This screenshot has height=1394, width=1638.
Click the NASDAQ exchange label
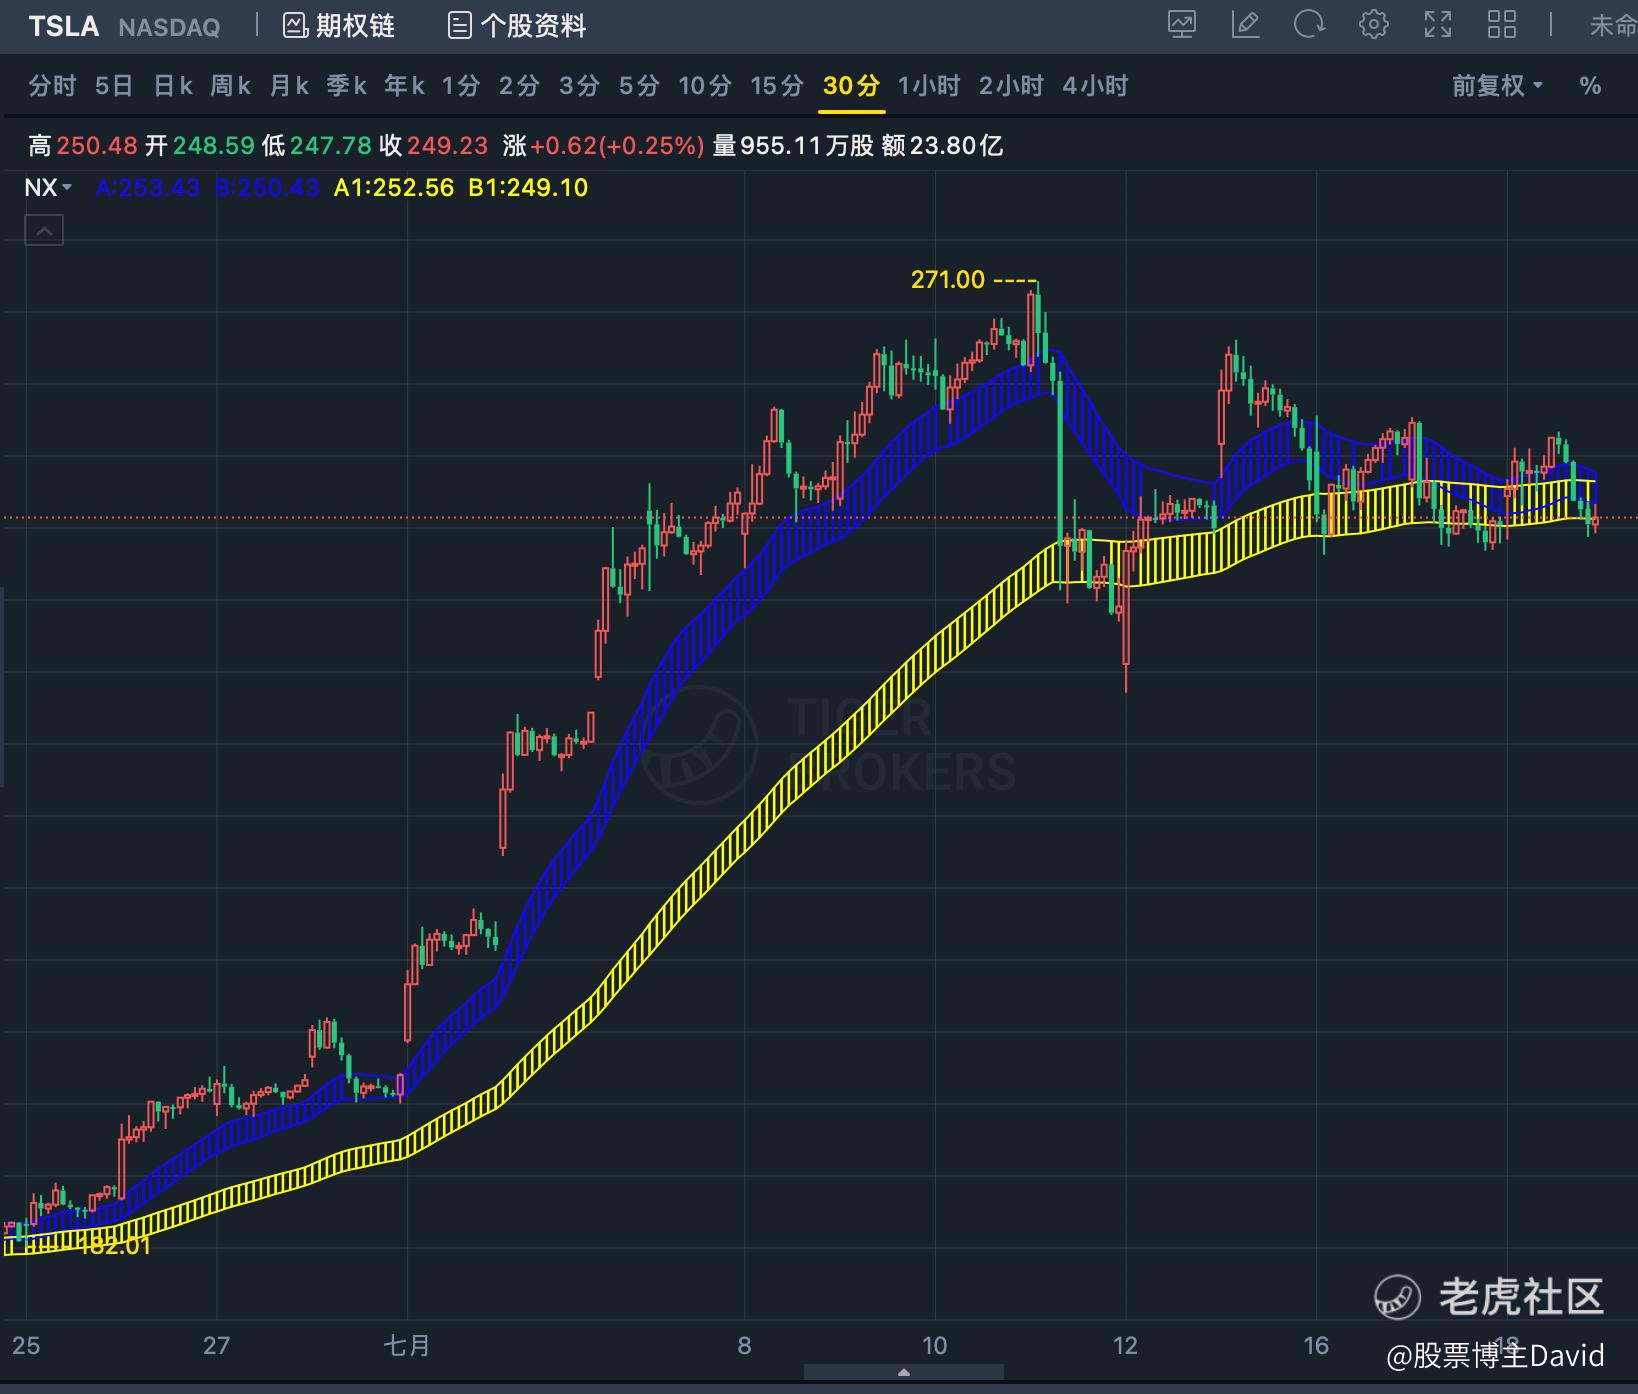[169, 27]
